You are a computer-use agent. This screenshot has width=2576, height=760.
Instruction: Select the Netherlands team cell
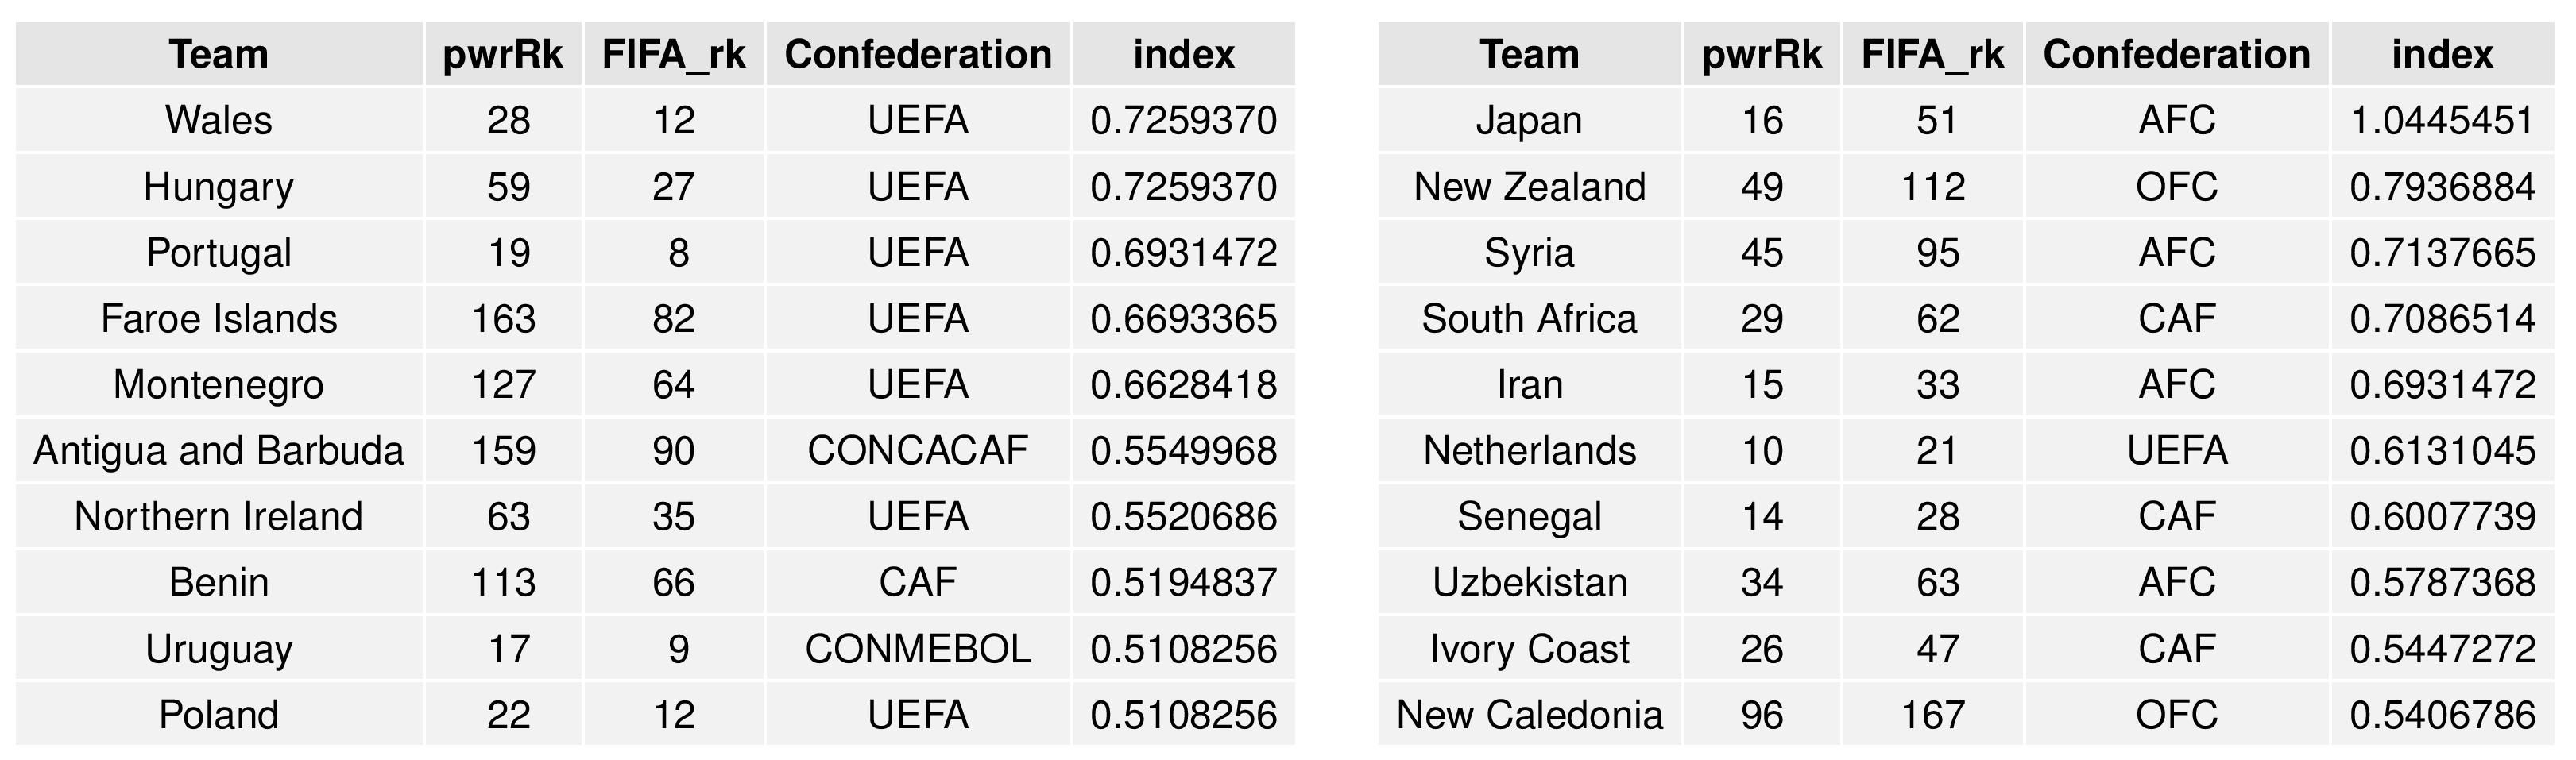pyautogui.click(x=1529, y=450)
